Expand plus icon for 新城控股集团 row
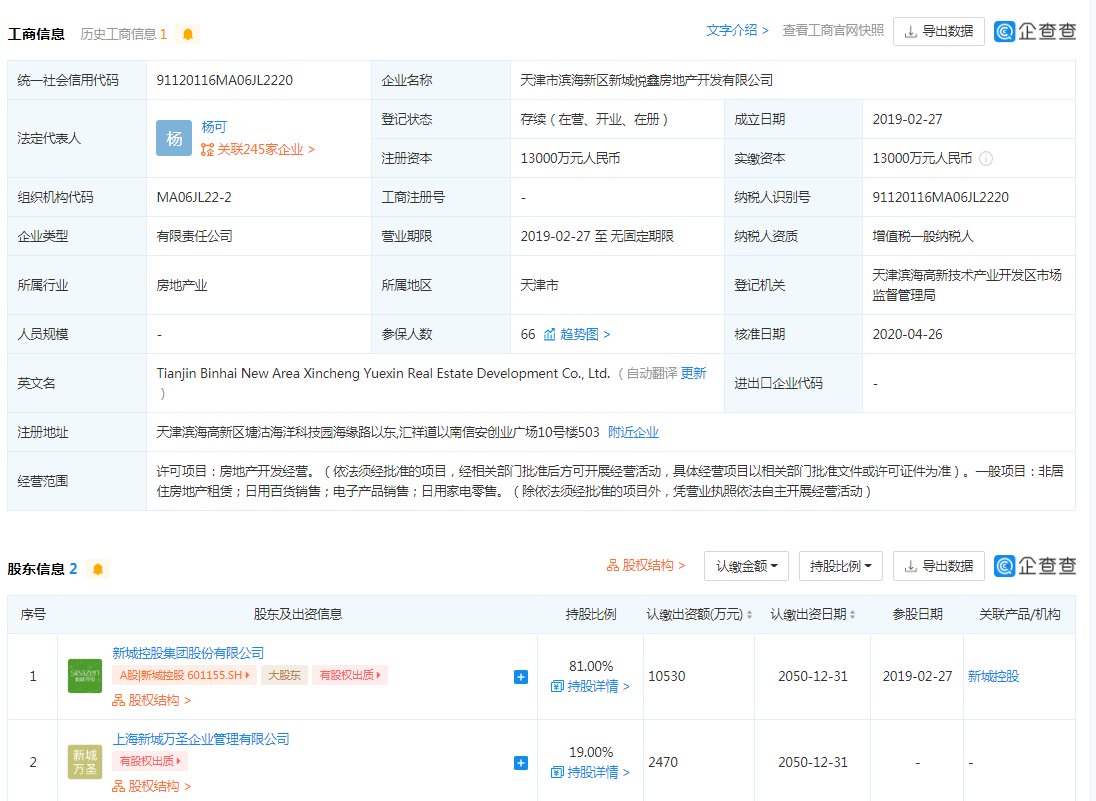This screenshot has height=801, width=1096. click(520, 677)
